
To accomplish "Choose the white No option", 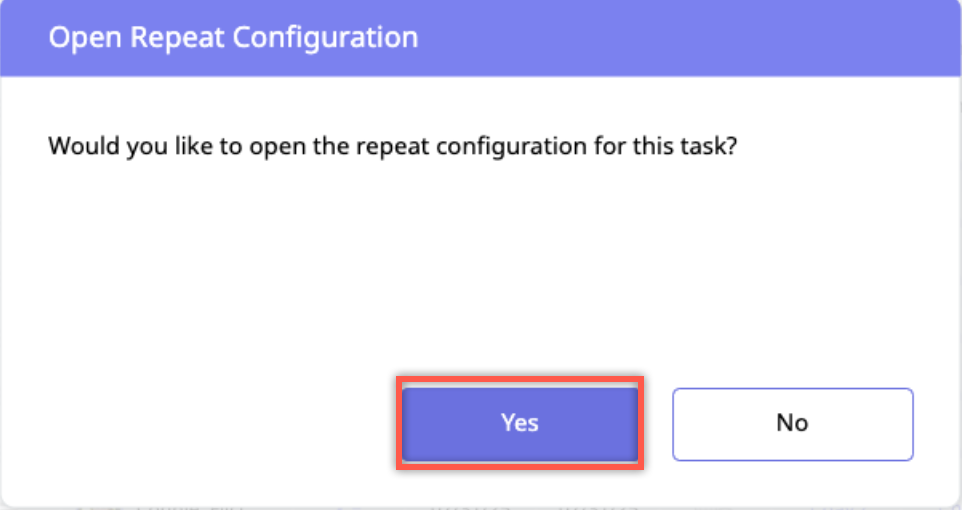I will pos(792,423).
